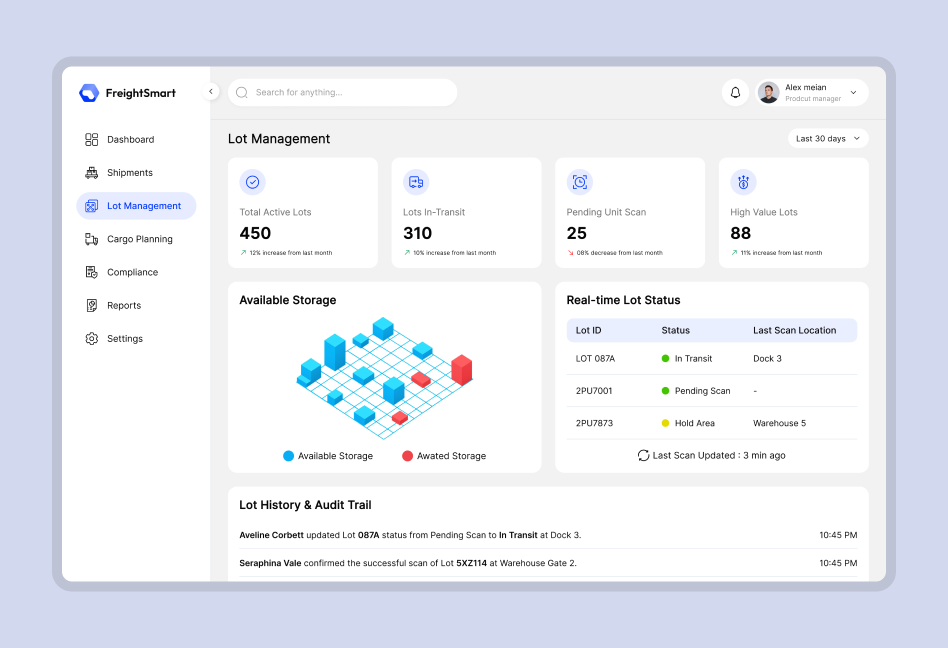Select the LOT 087A row
The height and width of the screenshot is (648, 948).
click(x=711, y=358)
